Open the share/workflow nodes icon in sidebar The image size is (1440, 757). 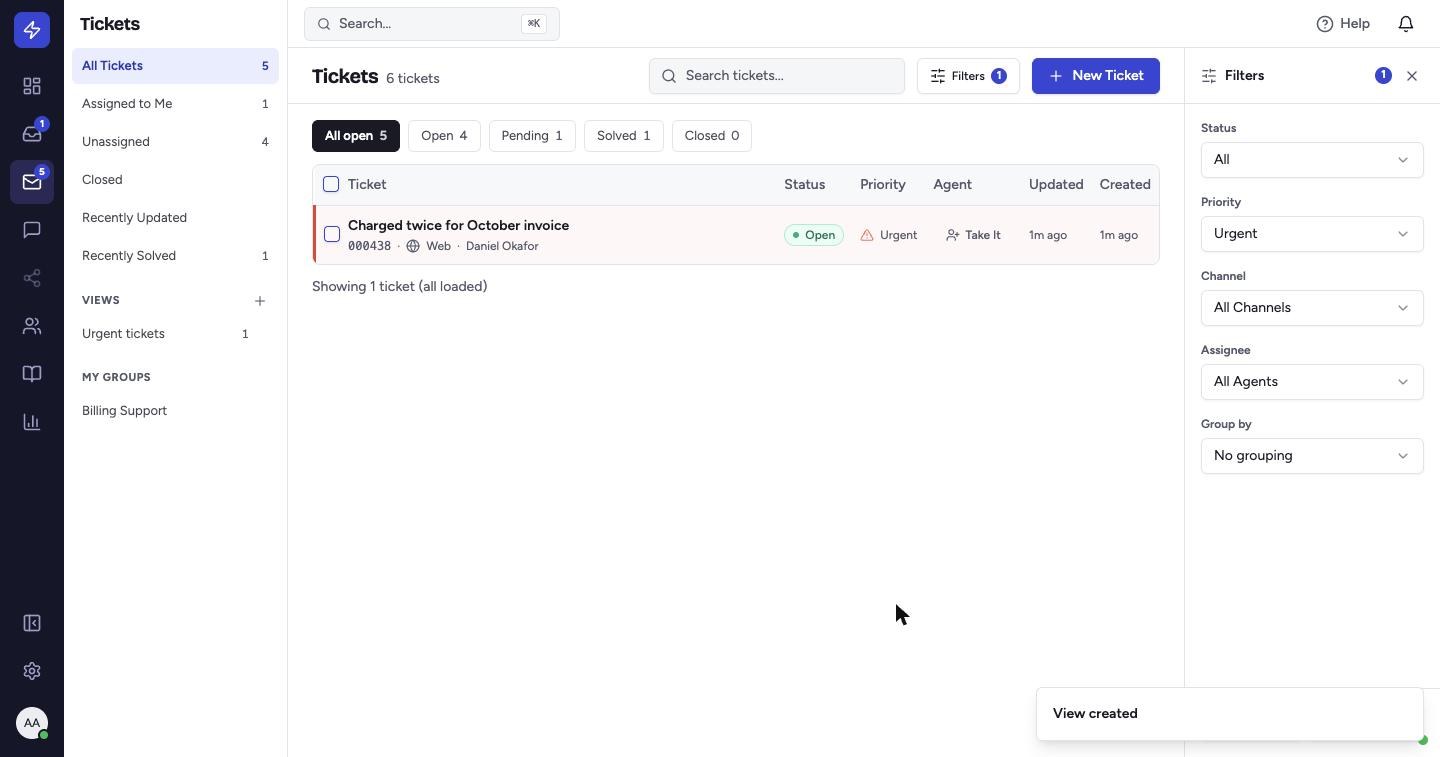[32, 278]
